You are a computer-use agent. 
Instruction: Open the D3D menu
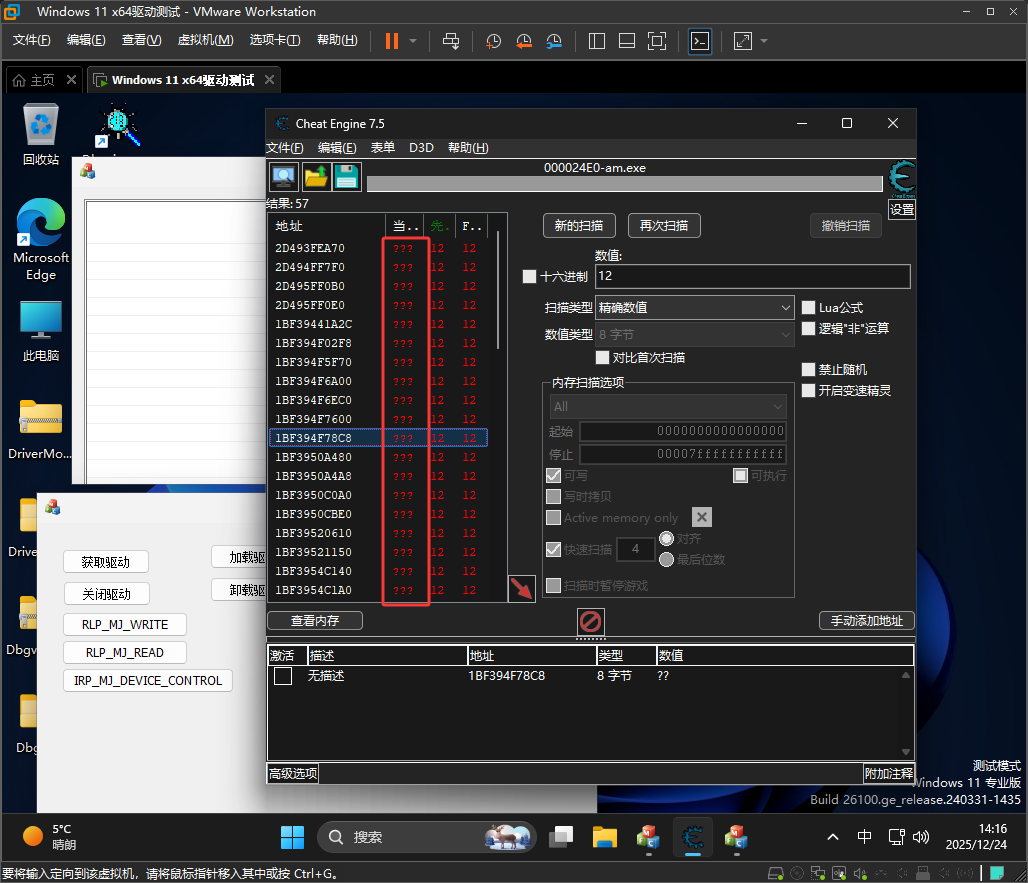422,147
